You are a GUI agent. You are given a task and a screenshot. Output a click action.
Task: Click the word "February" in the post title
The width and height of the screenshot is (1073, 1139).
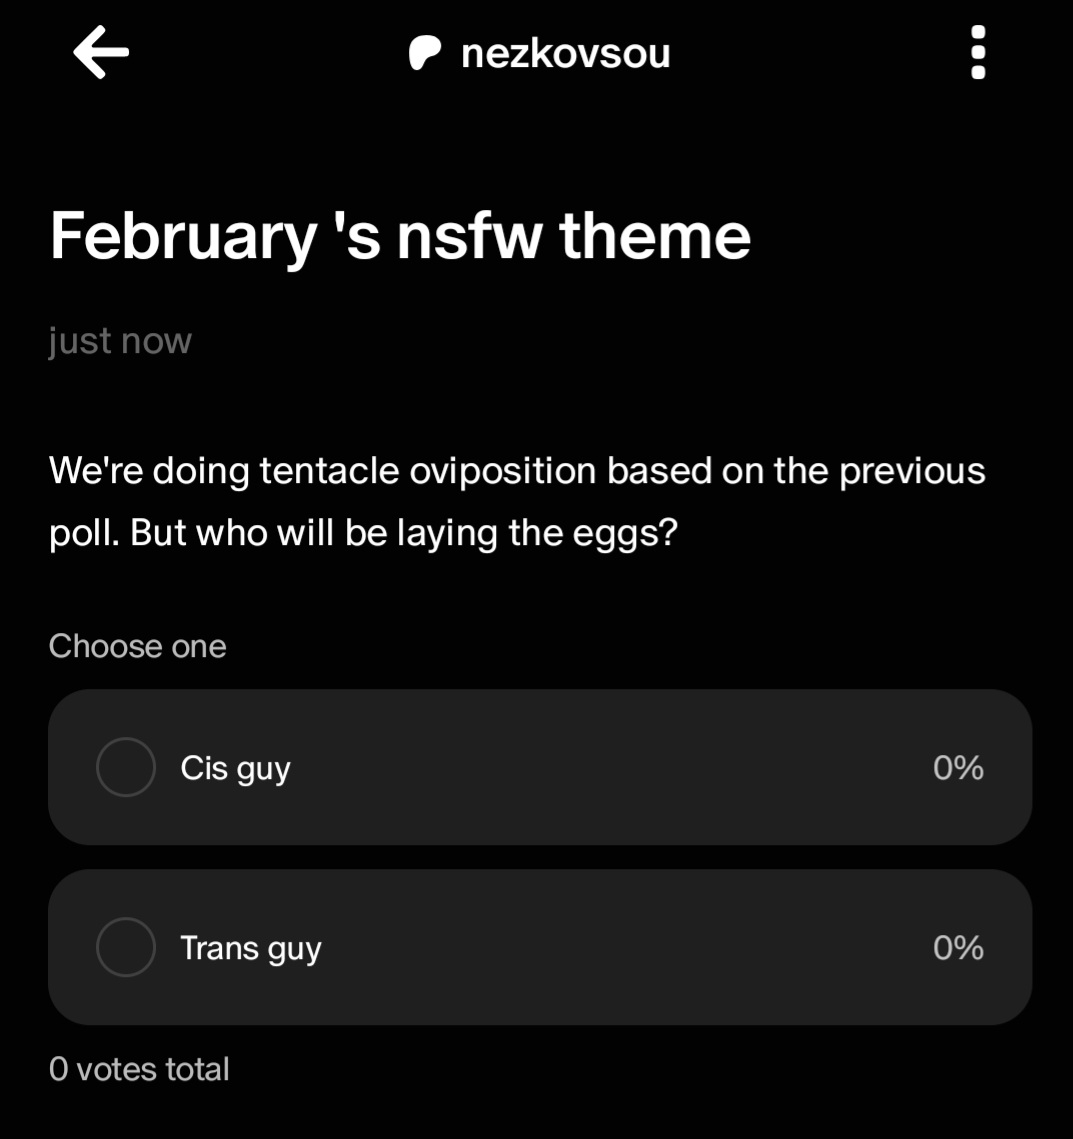coord(183,237)
